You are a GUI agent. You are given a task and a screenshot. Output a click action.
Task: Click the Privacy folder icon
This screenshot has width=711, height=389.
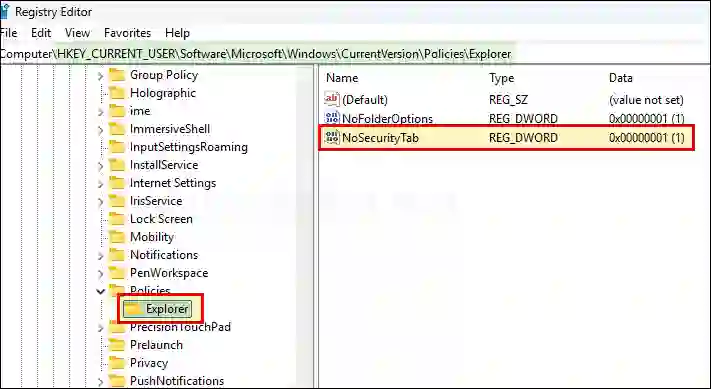(117, 363)
